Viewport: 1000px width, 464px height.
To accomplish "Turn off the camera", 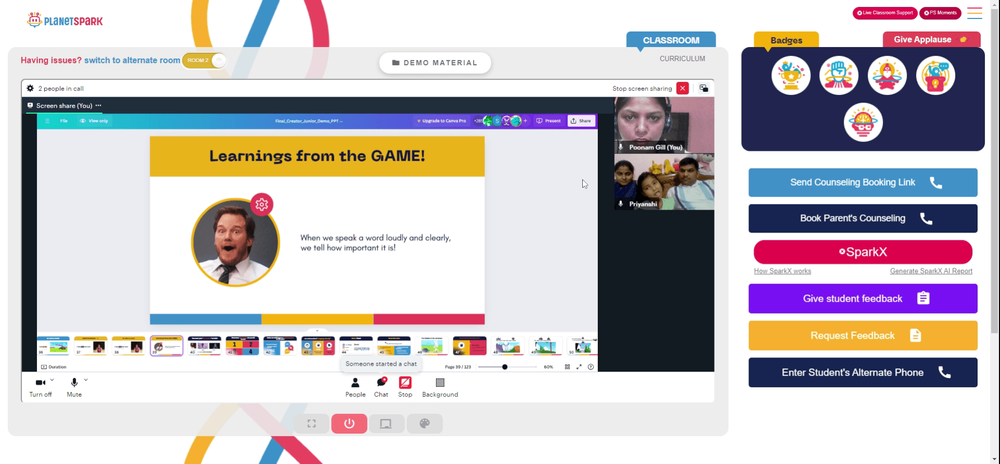I will (x=40, y=386).
